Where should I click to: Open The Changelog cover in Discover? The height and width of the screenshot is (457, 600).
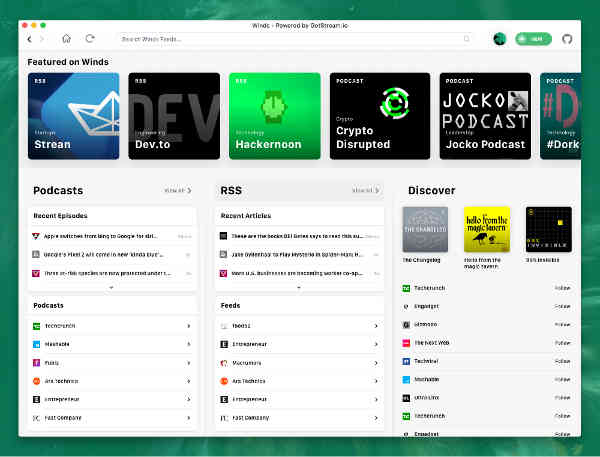425,229
